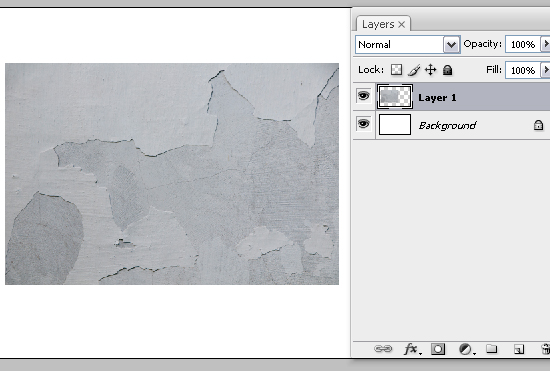Hide Layer 1 using its eye icon
This screenshot has height=371, width=550.
pyautogui.click(x=363, y=96)
